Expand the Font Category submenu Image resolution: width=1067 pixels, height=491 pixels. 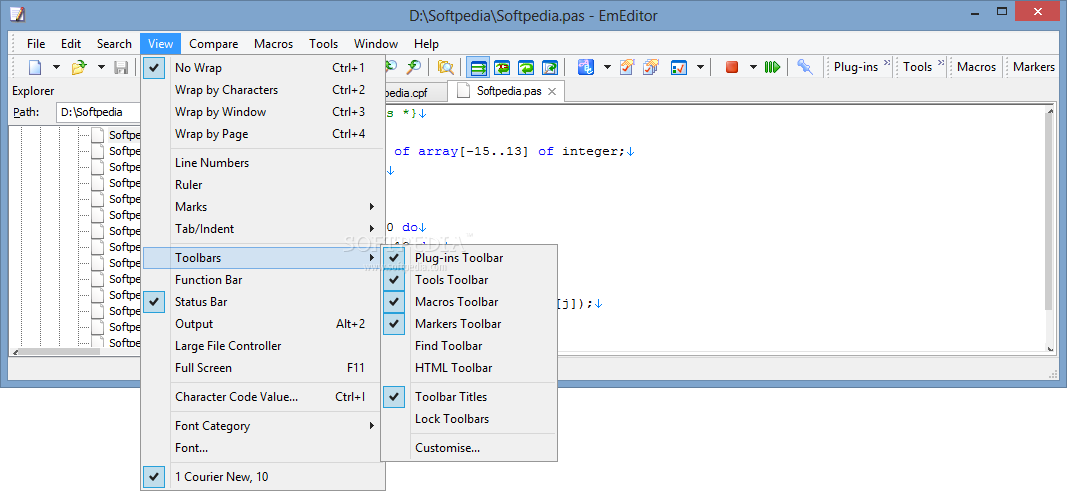[x=263, y=426]
